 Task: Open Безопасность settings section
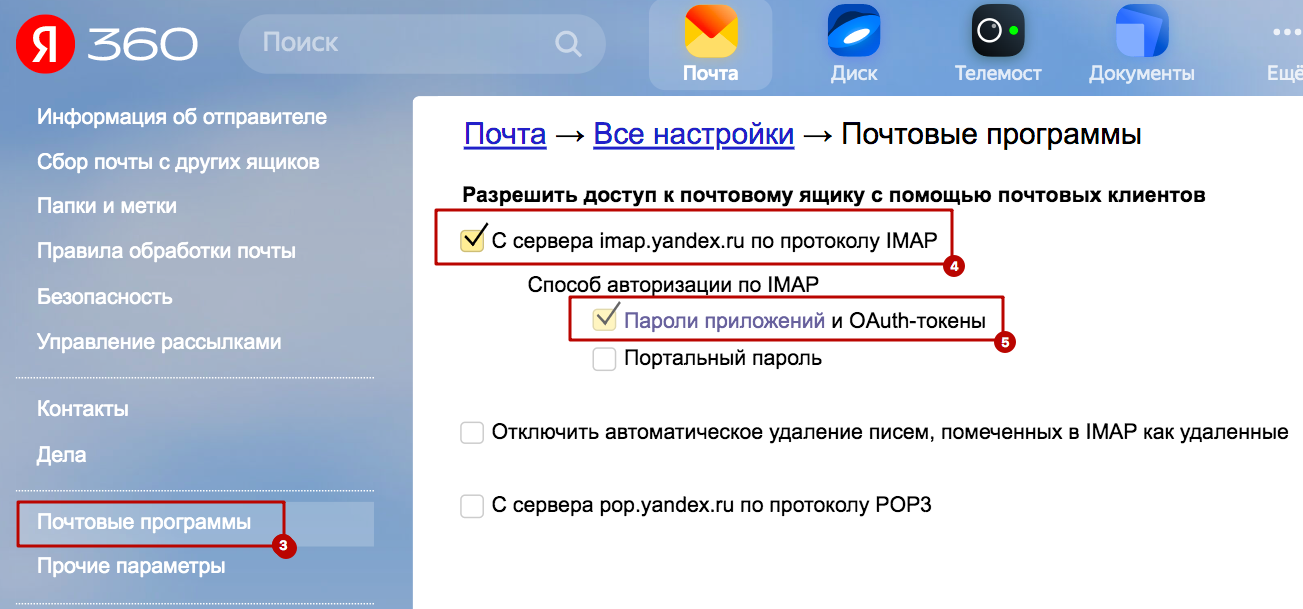[105, 297]
